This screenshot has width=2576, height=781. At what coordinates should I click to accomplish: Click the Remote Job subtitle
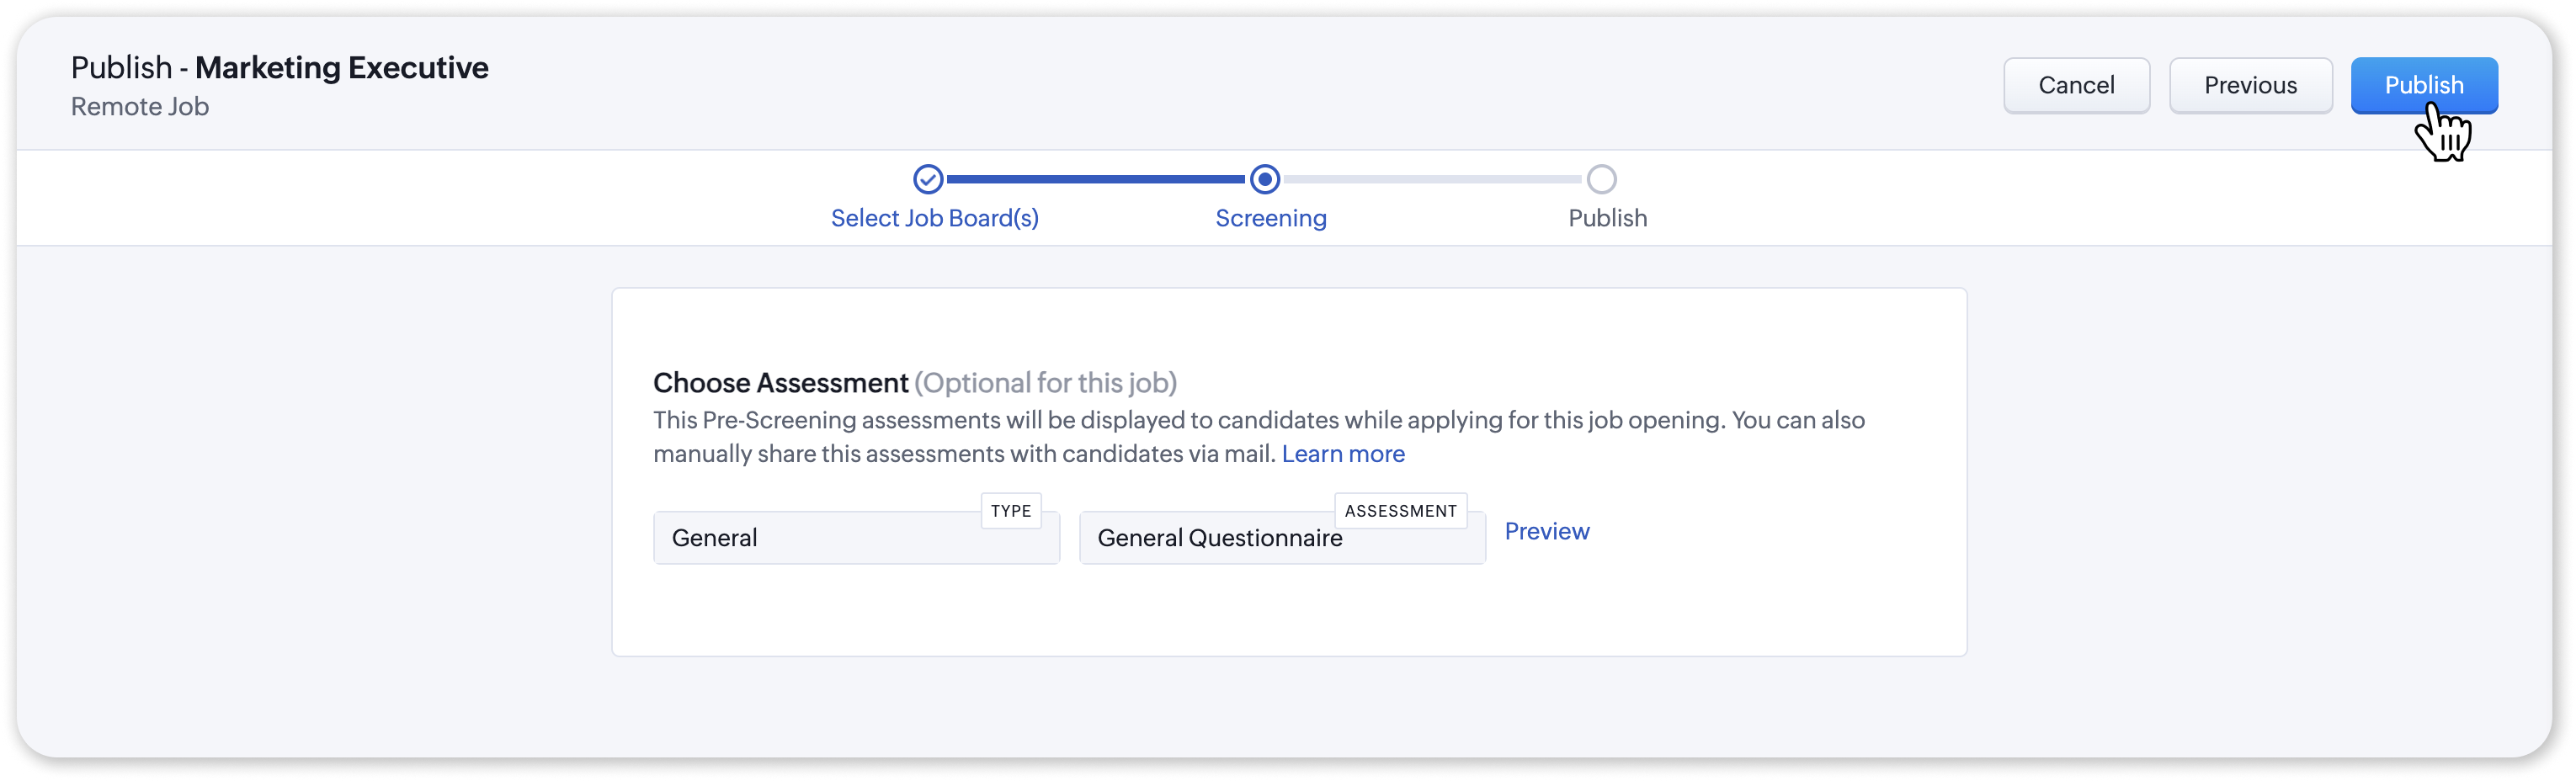(140, 107)
